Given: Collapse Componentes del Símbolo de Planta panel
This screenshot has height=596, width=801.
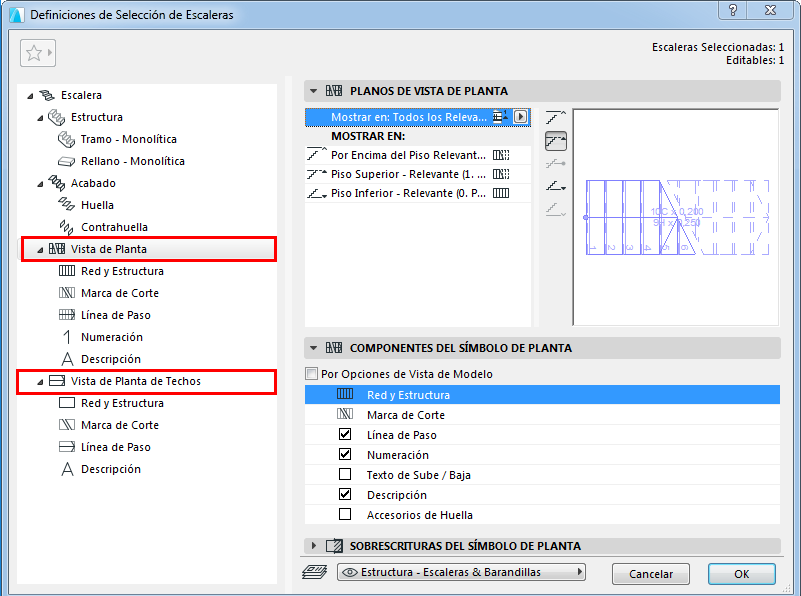Looking at the screenshot, I should [314, 348].
